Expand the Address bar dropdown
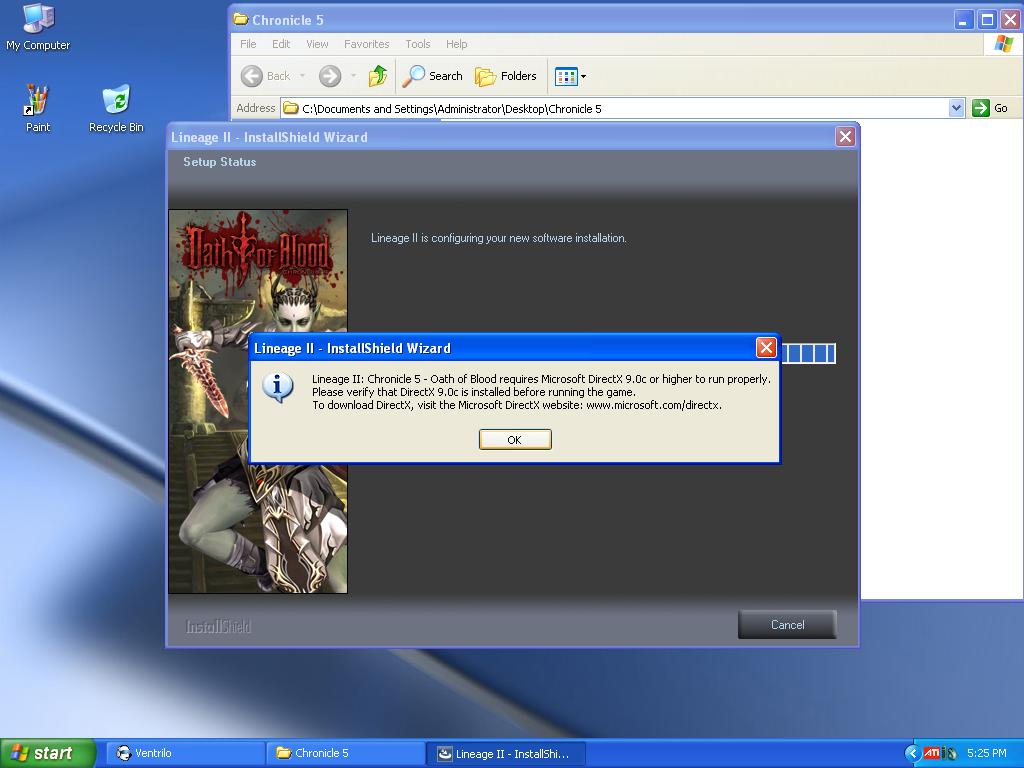 click(x=956, y=108)
